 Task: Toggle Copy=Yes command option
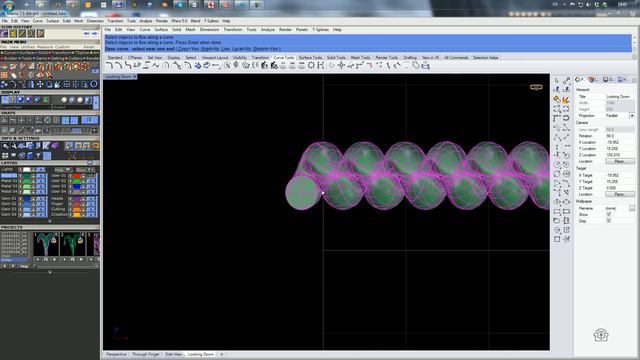click(x=189, y=49)
